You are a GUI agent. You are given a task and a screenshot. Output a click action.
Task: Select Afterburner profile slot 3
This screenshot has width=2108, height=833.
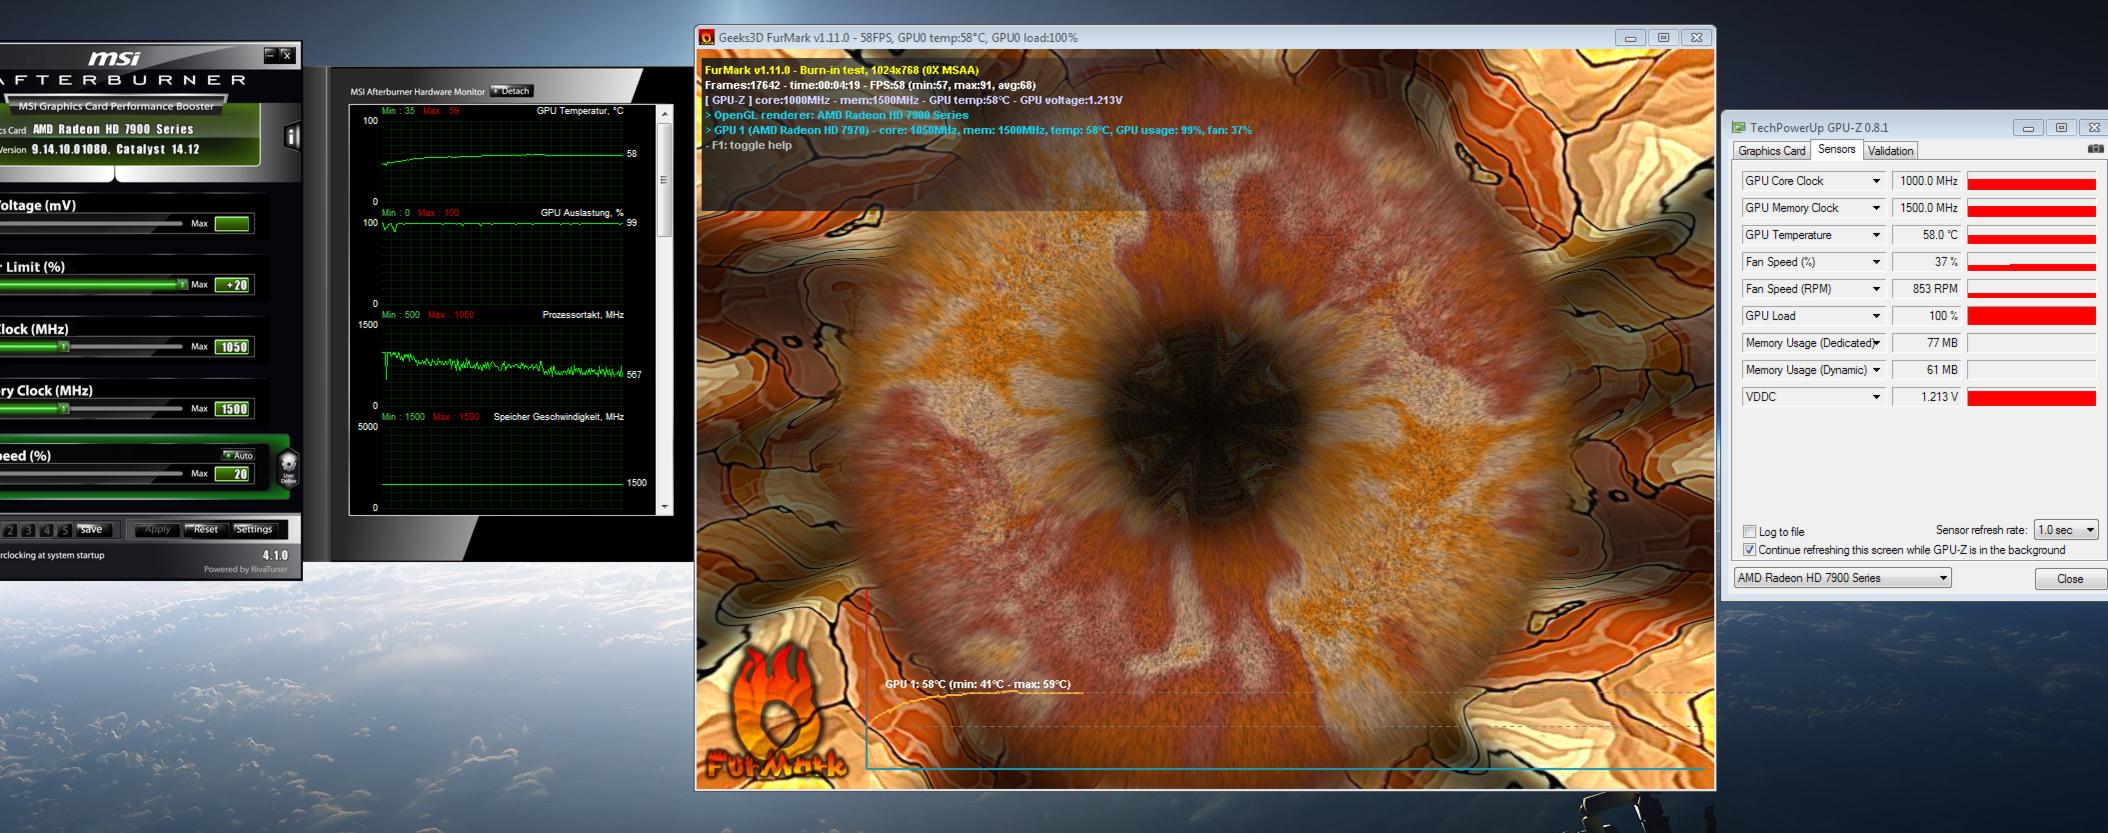click(x=29, y=530)
